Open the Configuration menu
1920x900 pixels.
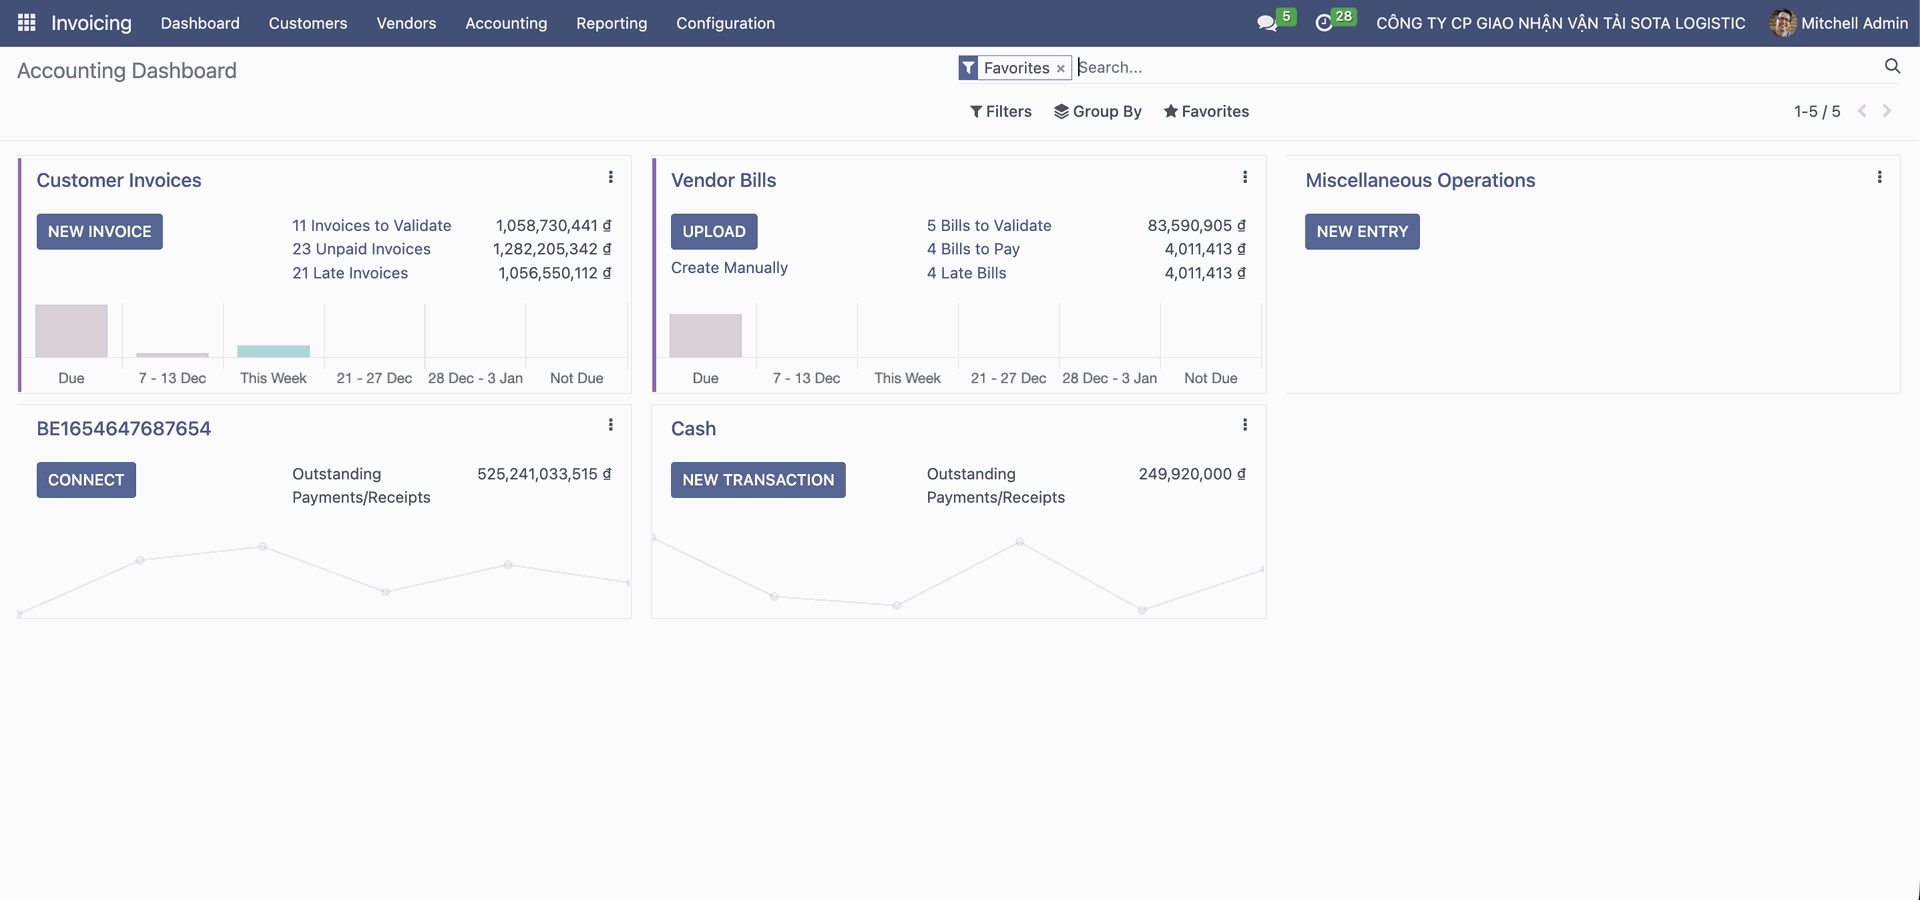click(x=725, y=23)
